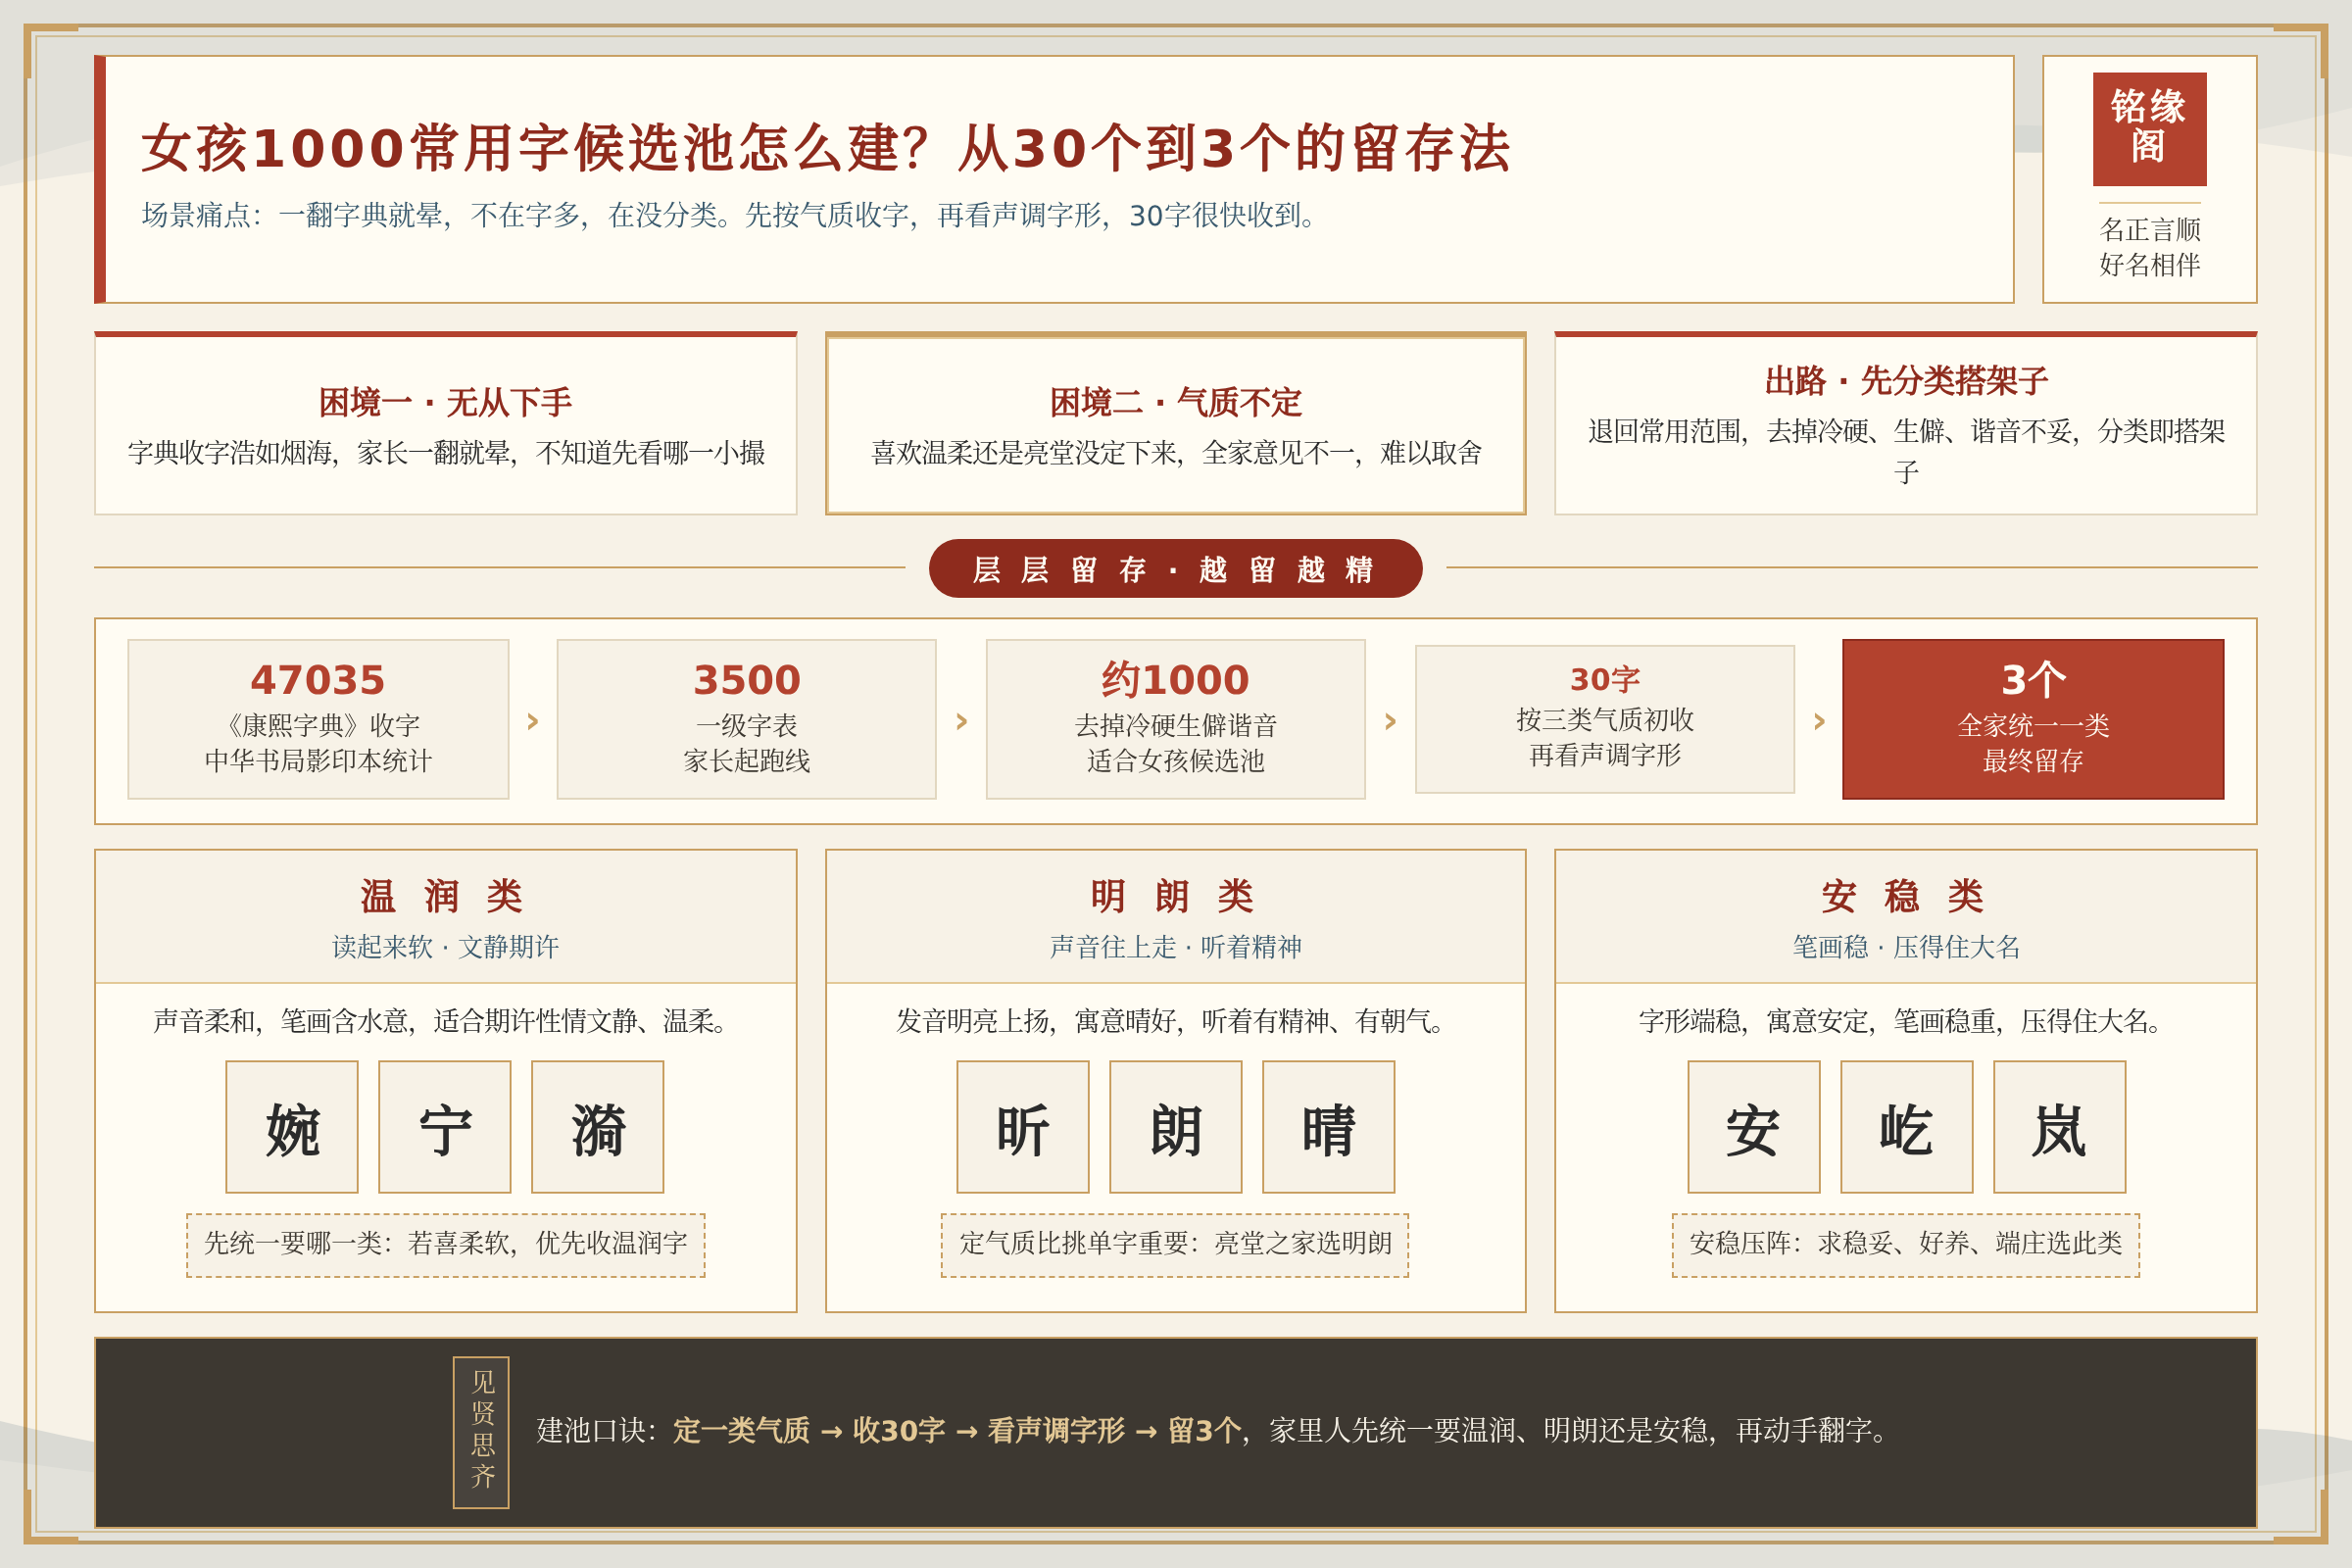Click chevron arrow after 约1000 box
The image size is (2352, 1568).
pyautogui.click(x=1391, y=721)
